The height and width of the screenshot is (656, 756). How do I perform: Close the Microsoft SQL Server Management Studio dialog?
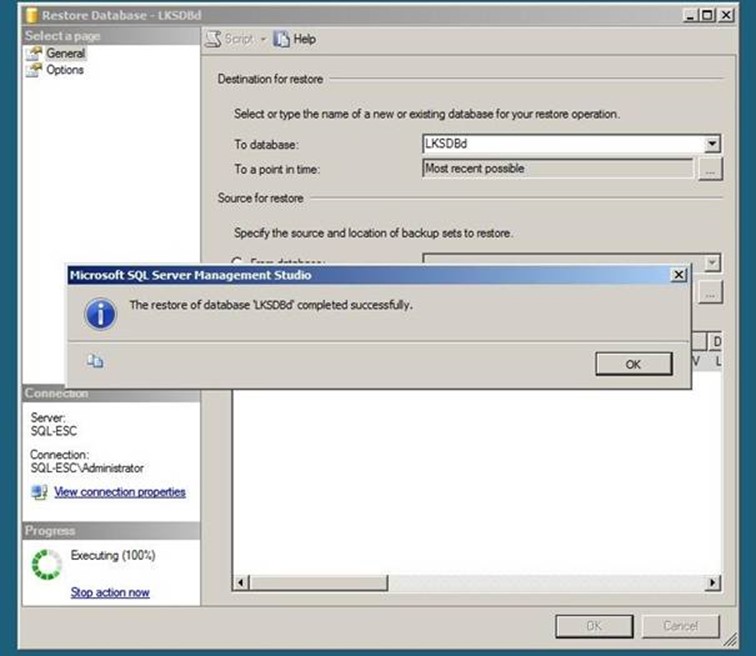click(679, 275)
